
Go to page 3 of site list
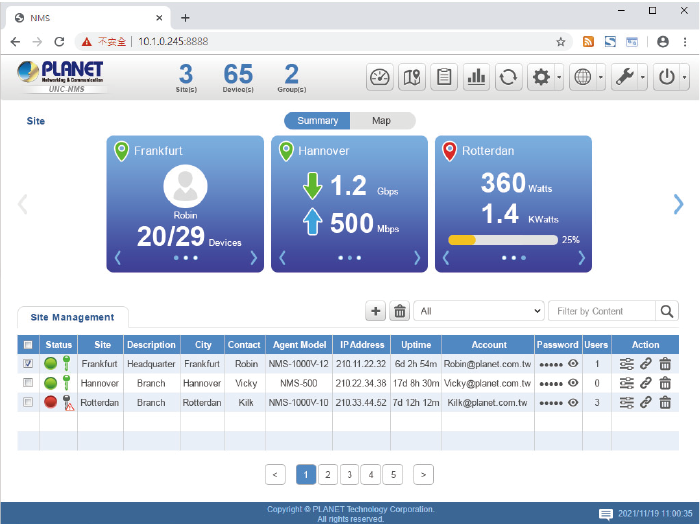[349, 474]
